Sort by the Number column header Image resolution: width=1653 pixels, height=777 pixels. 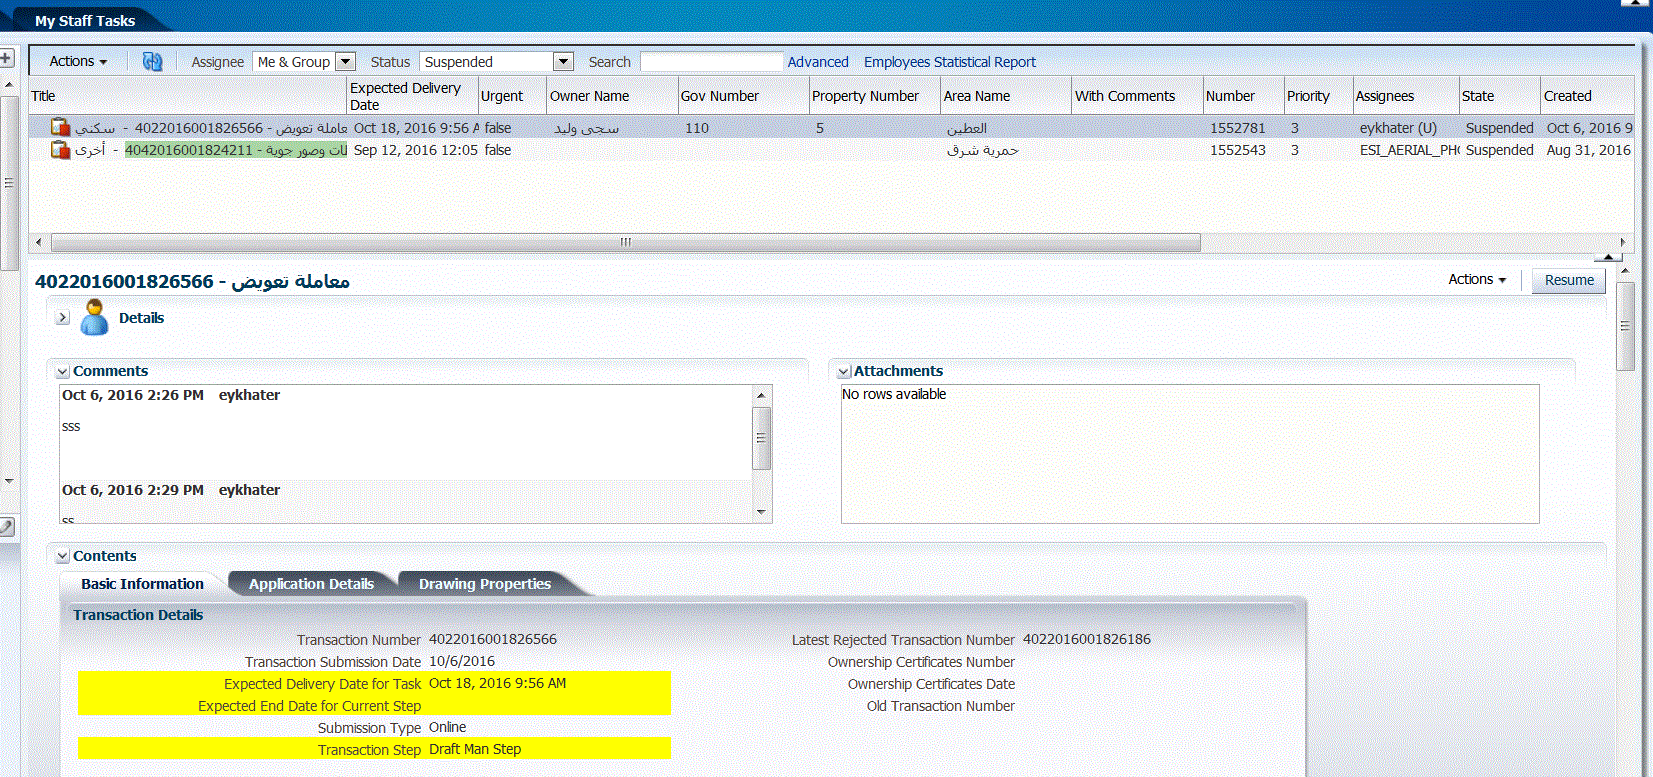(x=1244, y=96)
